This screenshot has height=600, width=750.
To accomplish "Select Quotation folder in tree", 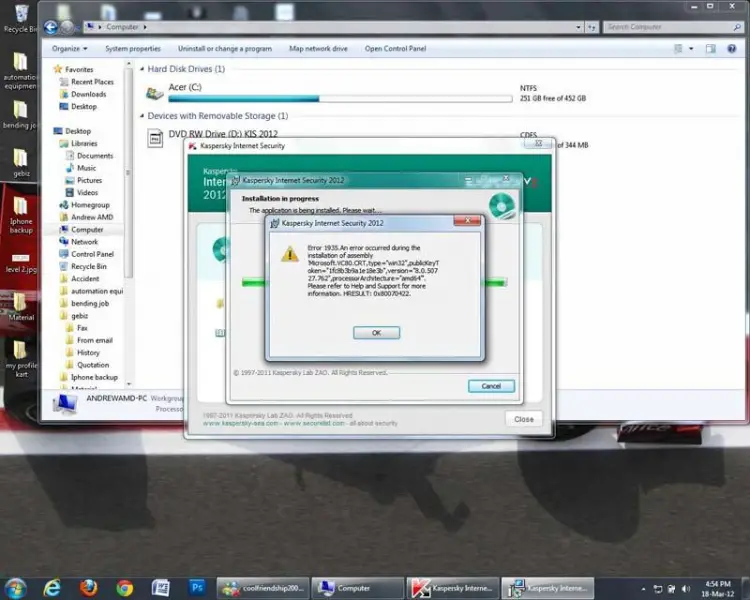I will click(88, 365).
